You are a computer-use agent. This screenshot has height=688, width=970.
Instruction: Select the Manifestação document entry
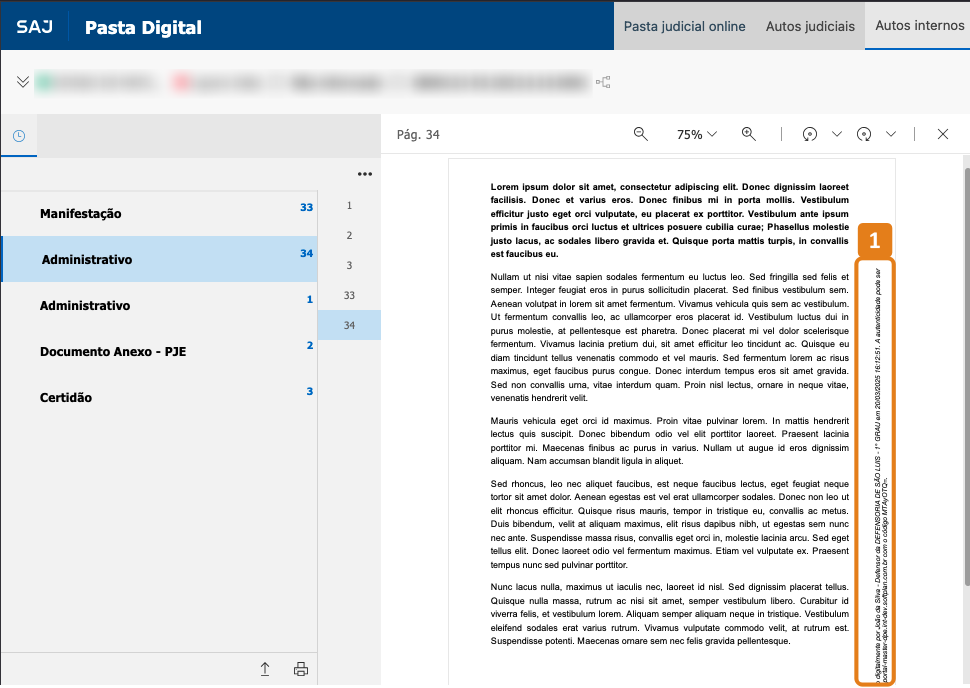pyautogui.click(x=160, y=213)
